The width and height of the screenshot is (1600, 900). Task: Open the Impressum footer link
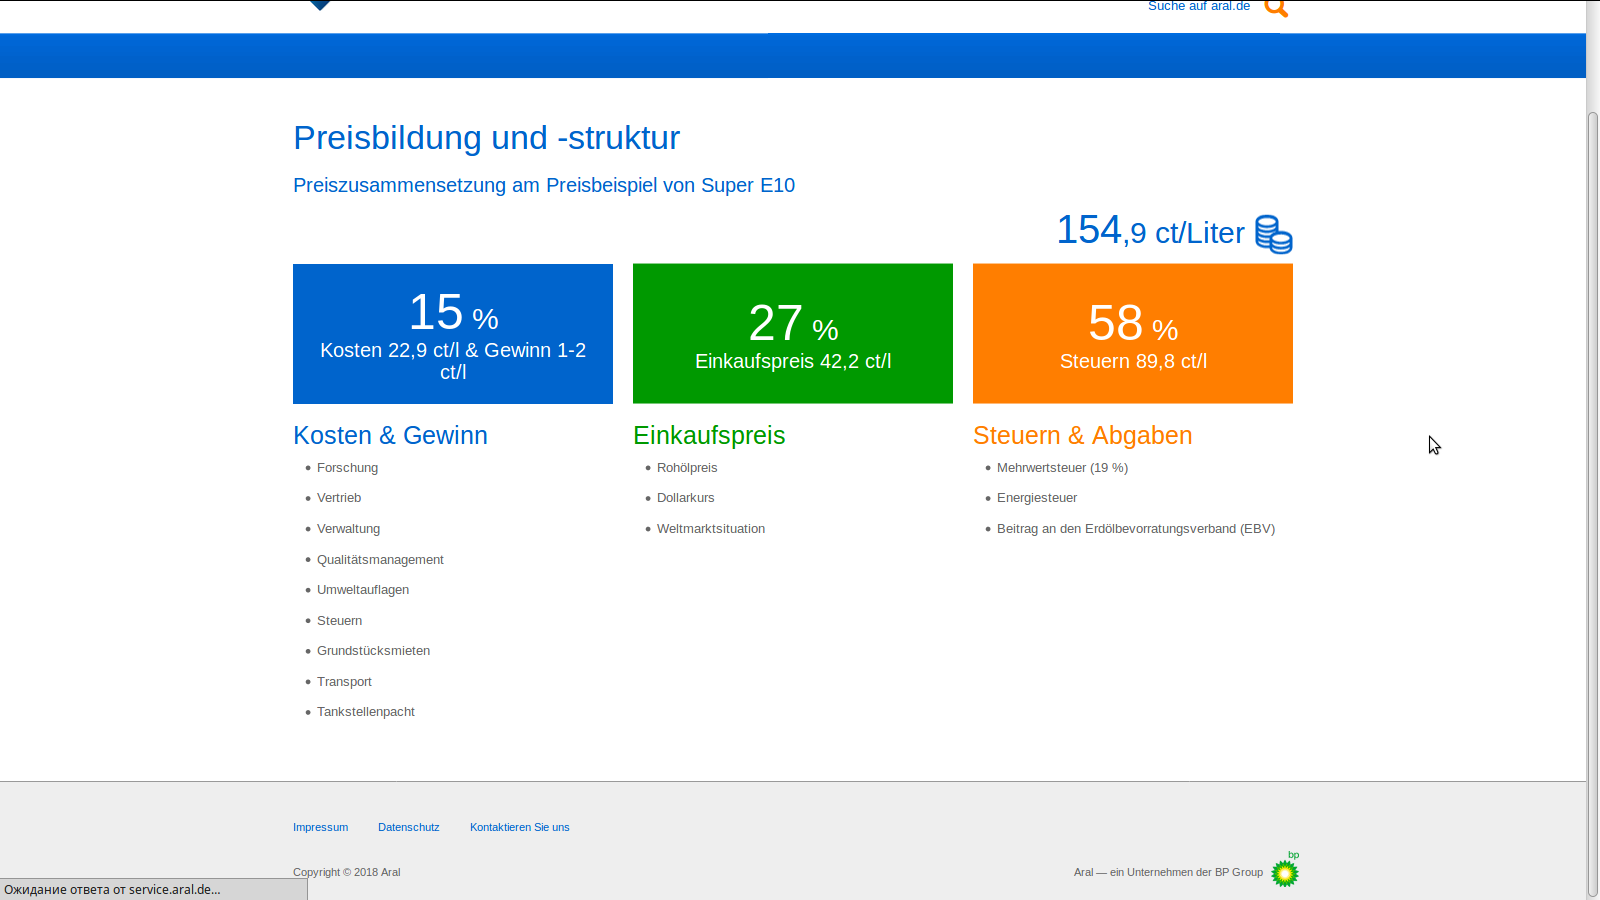coord(320,827)
